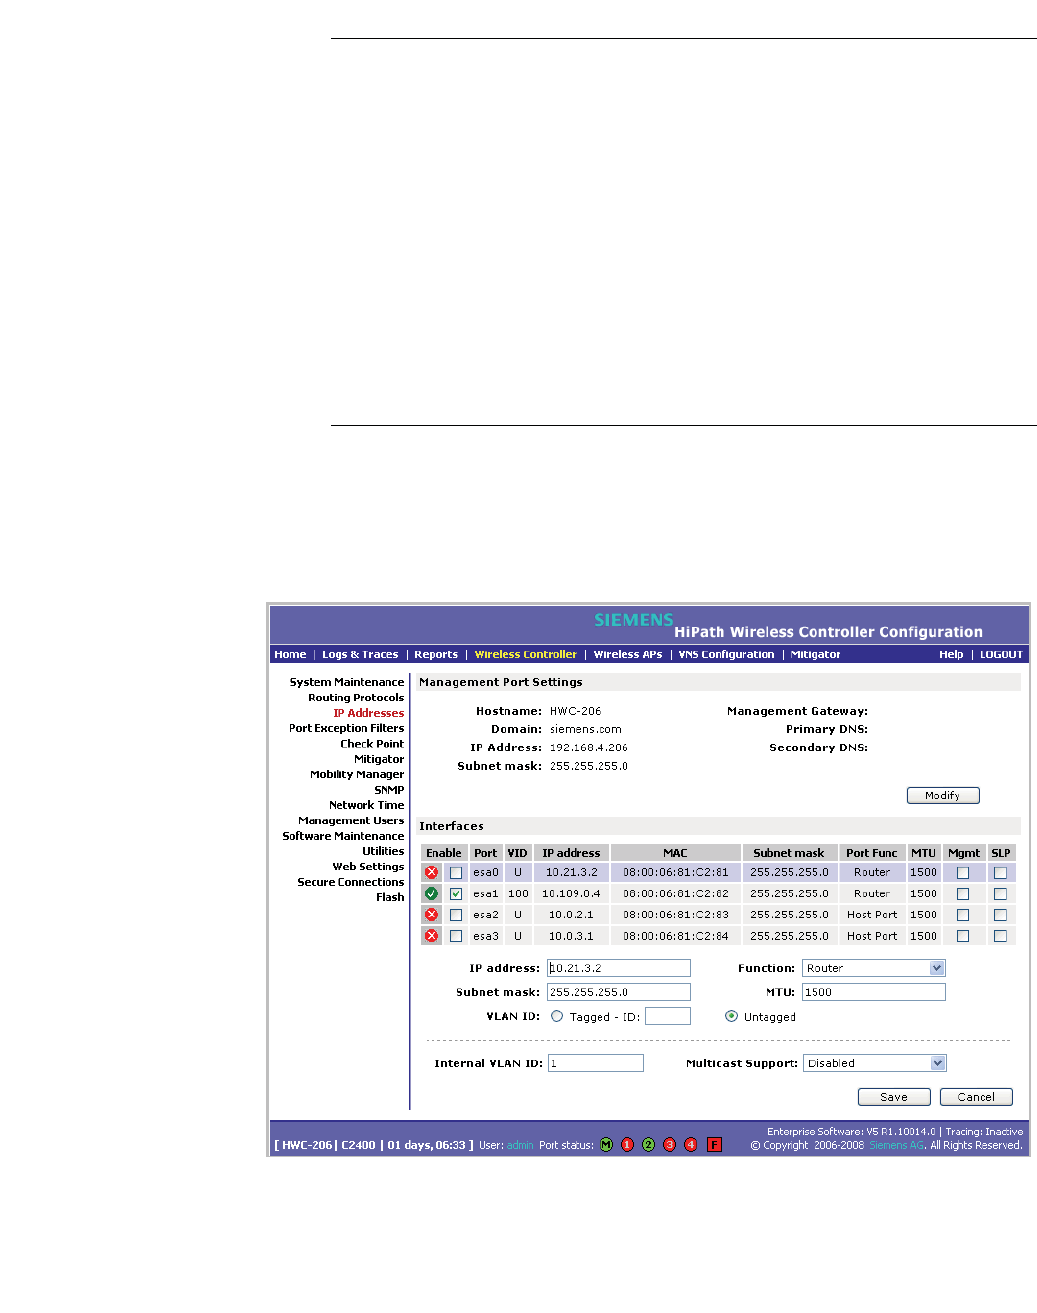Uncheck the esa1 Enable checkbox
This screenshot has height=1313, width=1037.
456,894
